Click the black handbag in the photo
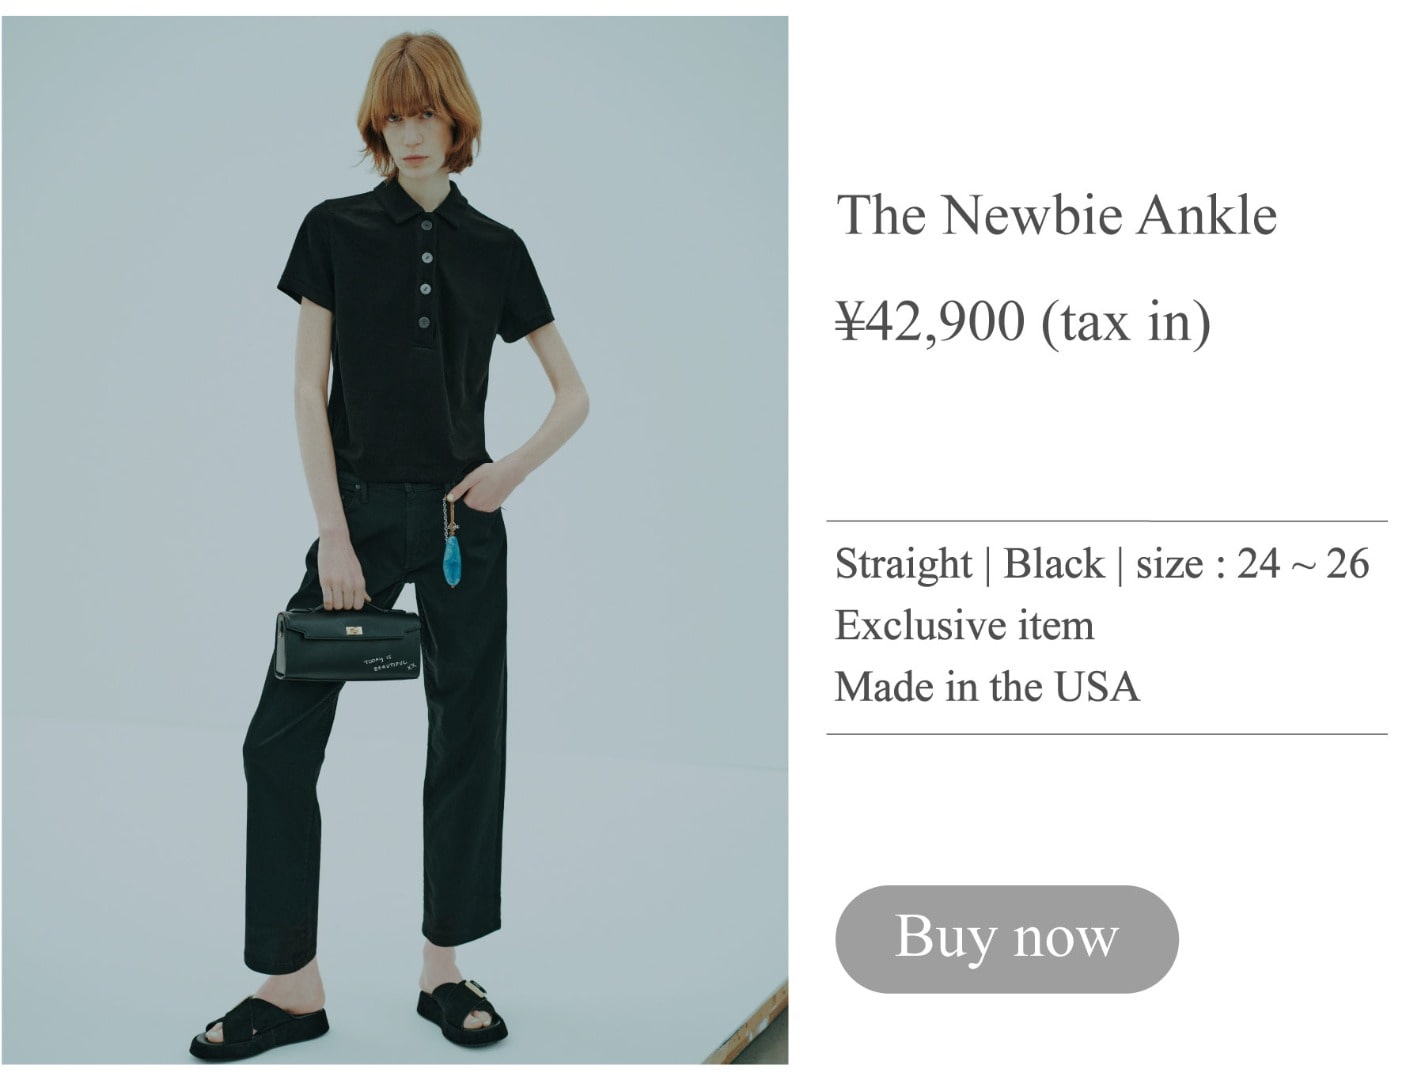This screenshot has height=1080, width=1425. [x=348, y=643]
